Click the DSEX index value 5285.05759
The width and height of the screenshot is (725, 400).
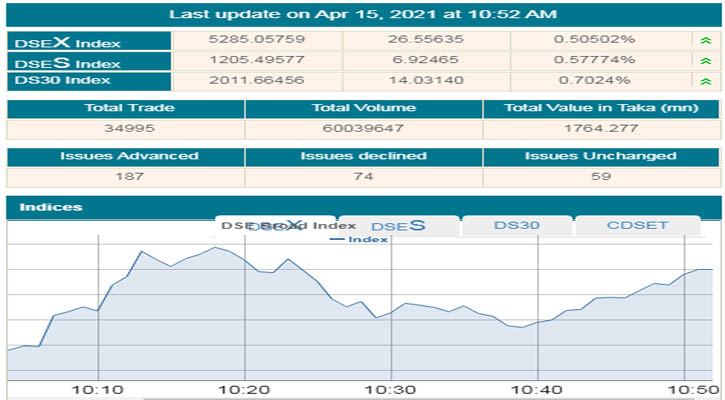[x=258, y=40]
